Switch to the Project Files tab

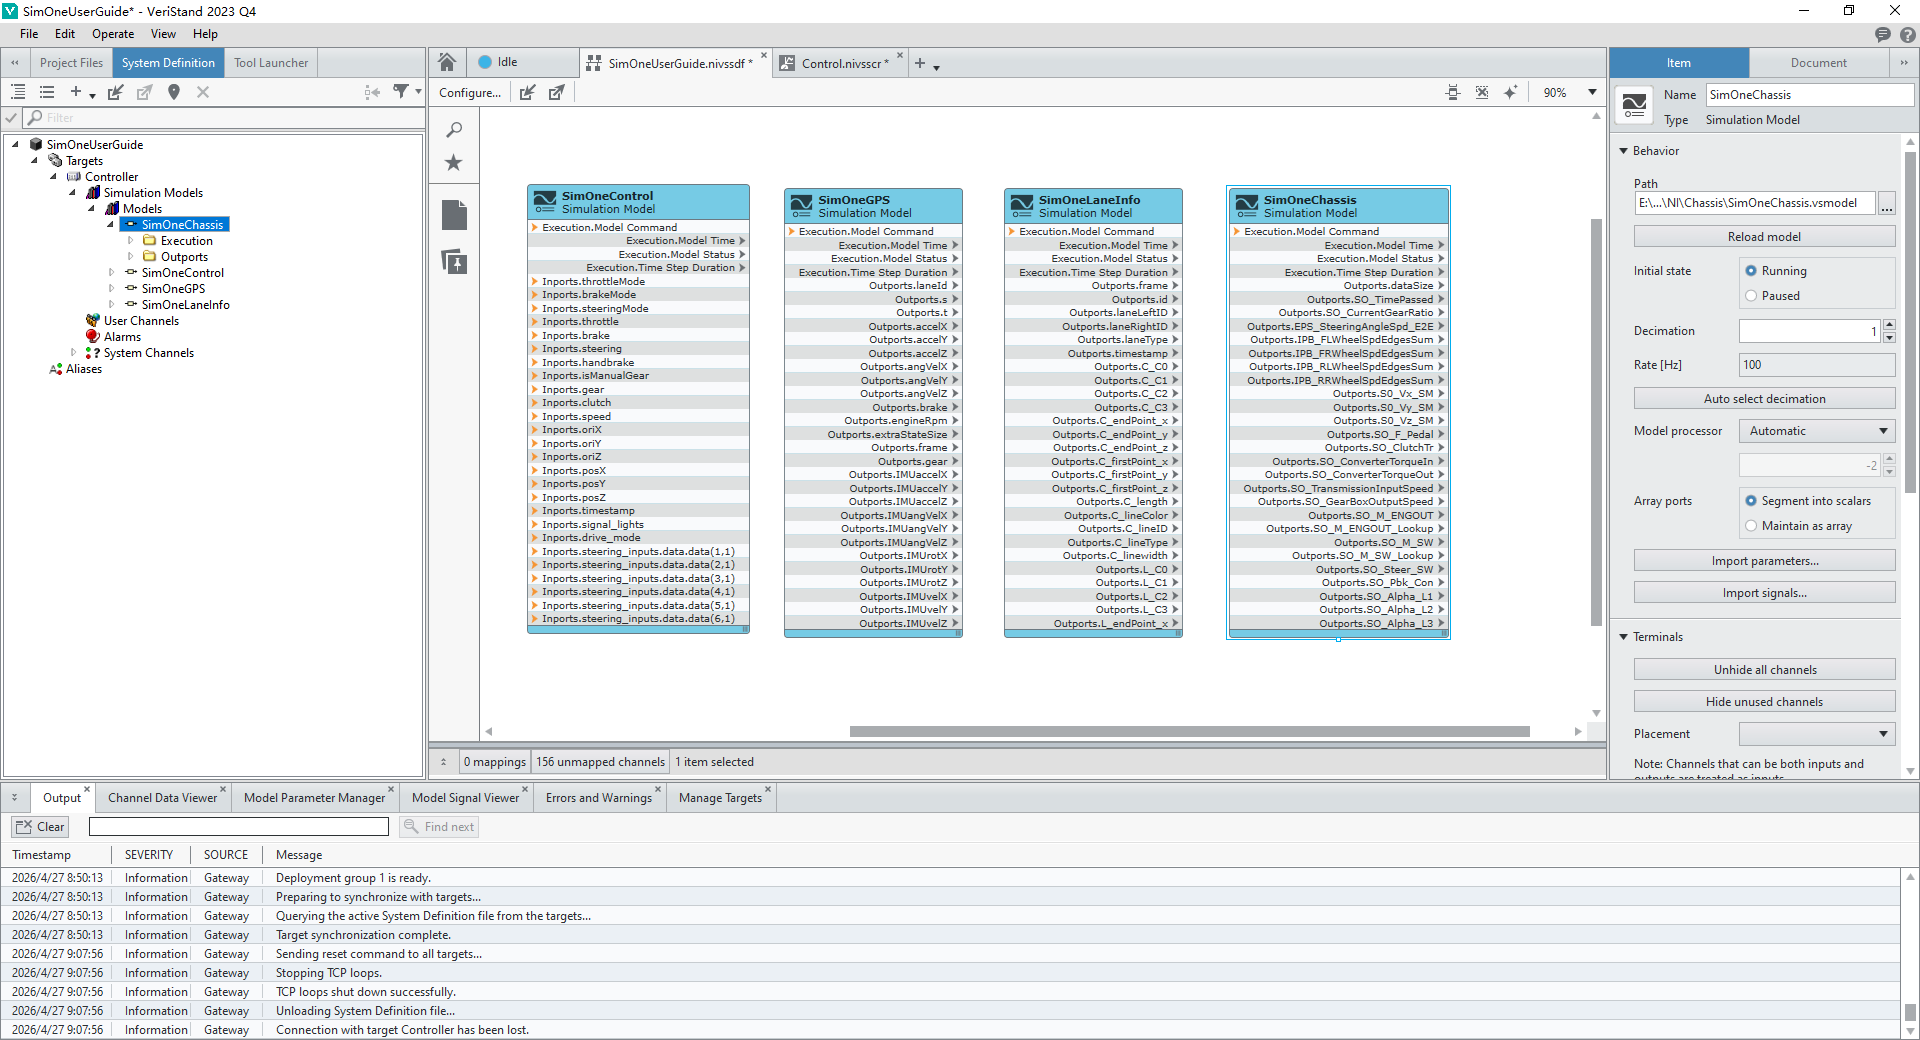[71, 63]
